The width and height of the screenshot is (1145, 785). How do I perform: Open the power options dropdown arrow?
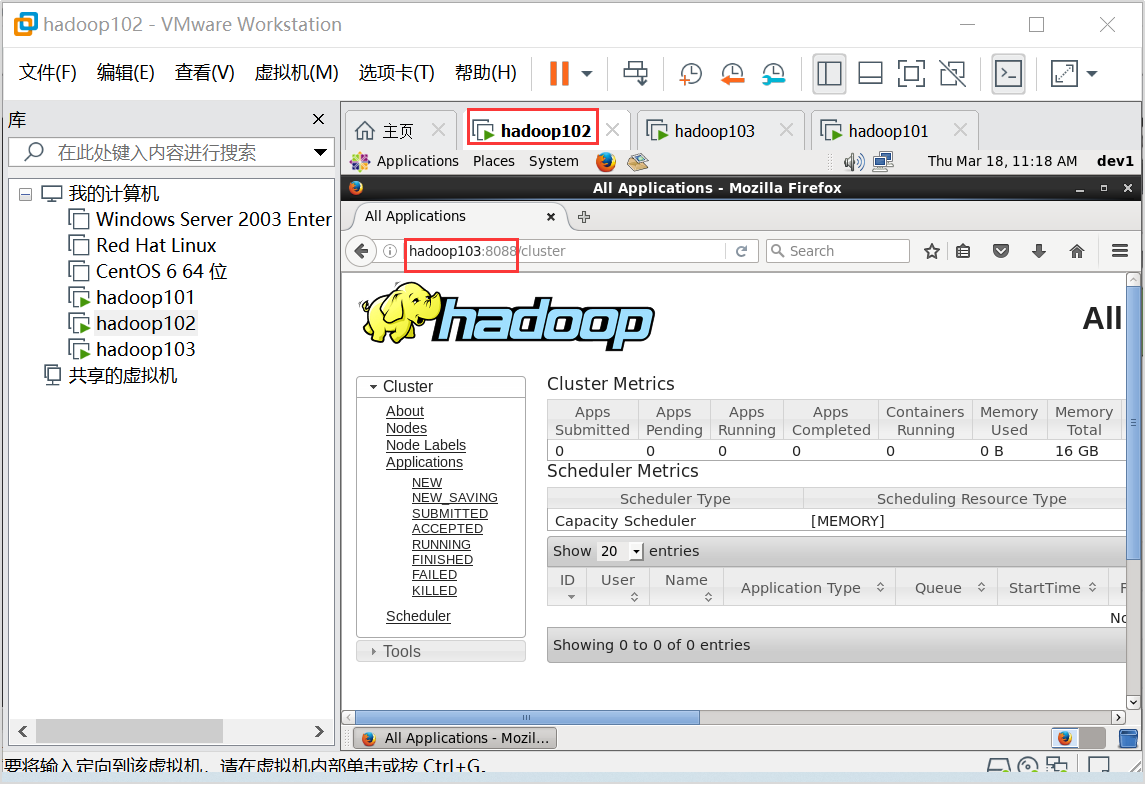[586, 74]
